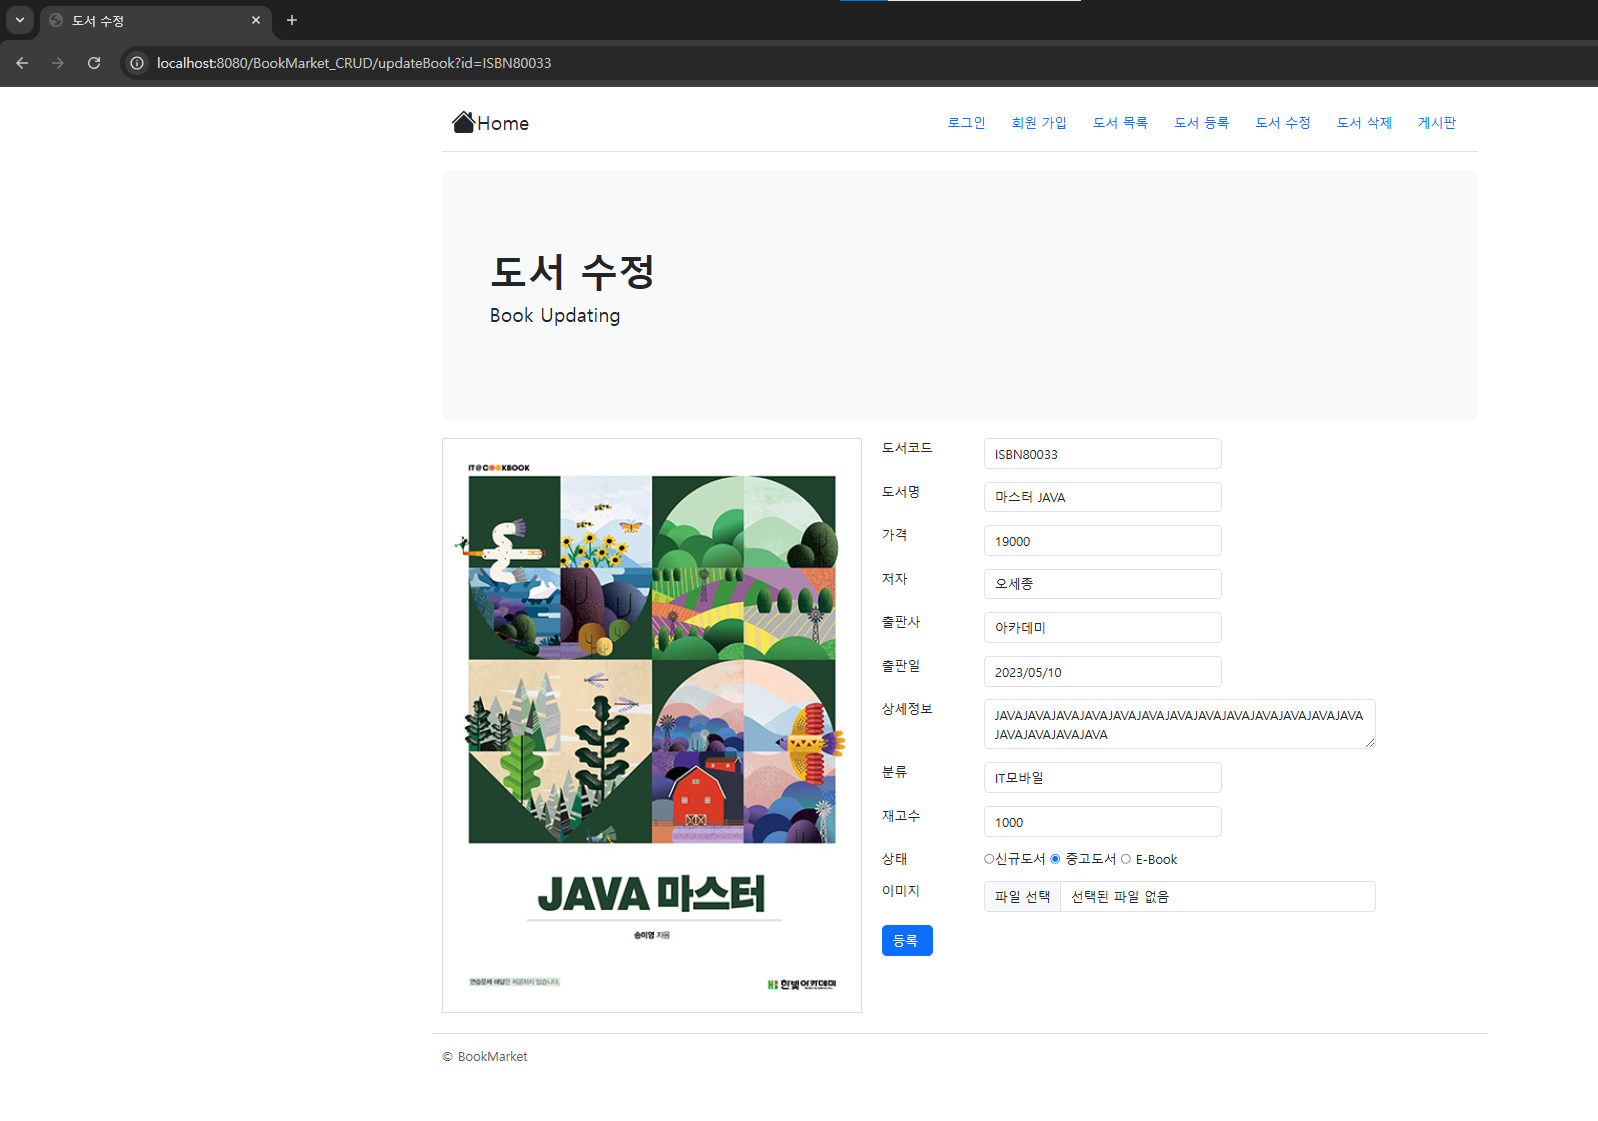The width and height of the screenshot is (1598, 1121).
Task: Click the Home text link
Action: pos(503,123)
